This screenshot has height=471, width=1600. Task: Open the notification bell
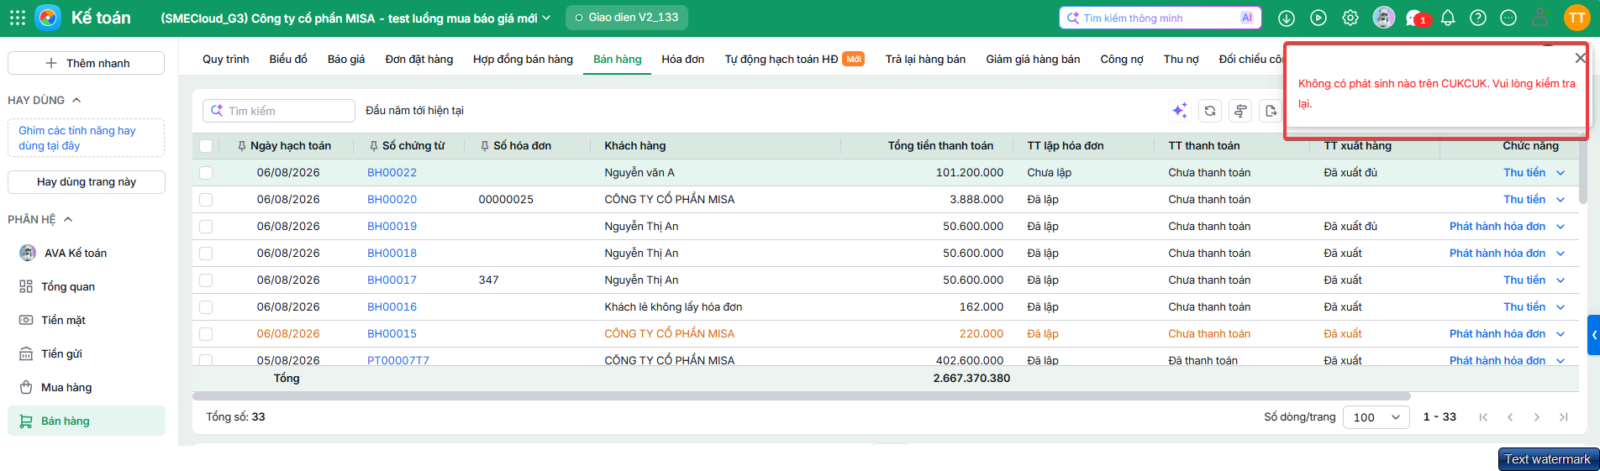[1447, 18]
